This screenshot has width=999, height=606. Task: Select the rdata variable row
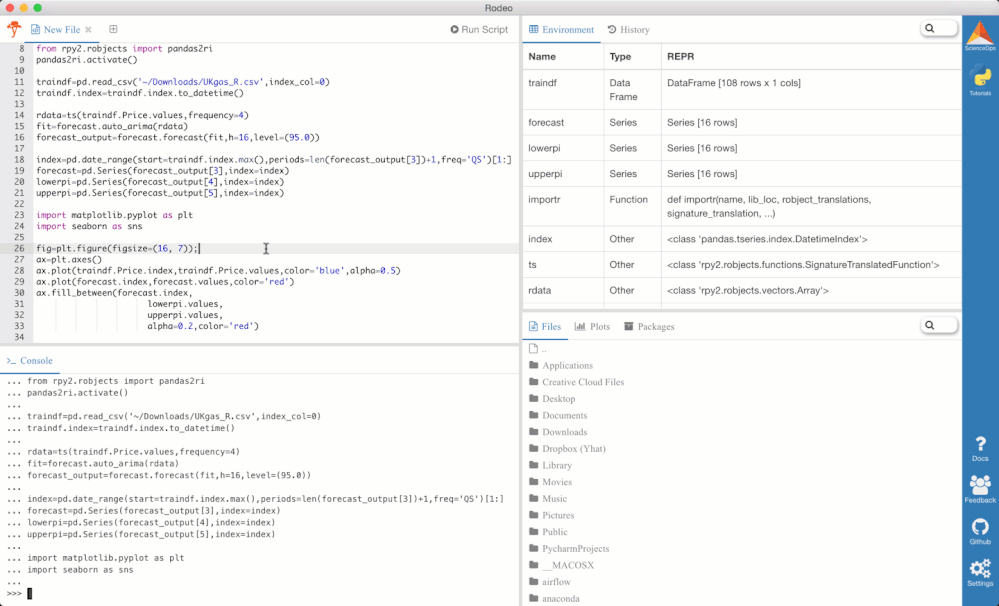coord(742,290)
